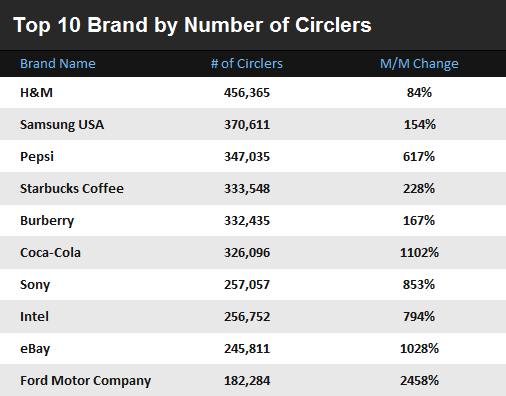This screenshot has height=396, width=506.
Task: Click the M/M Change column header
Action: 419,64
